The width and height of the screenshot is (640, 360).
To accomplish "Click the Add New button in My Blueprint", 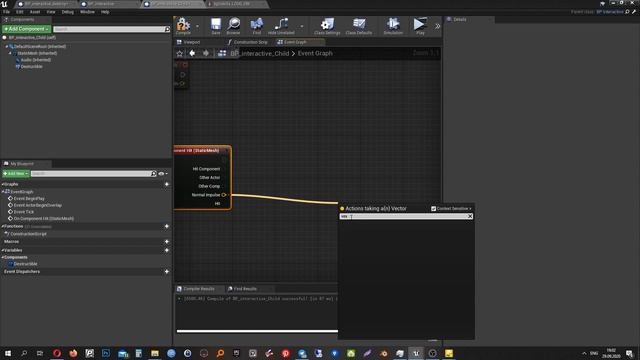I will coord(16,173).
